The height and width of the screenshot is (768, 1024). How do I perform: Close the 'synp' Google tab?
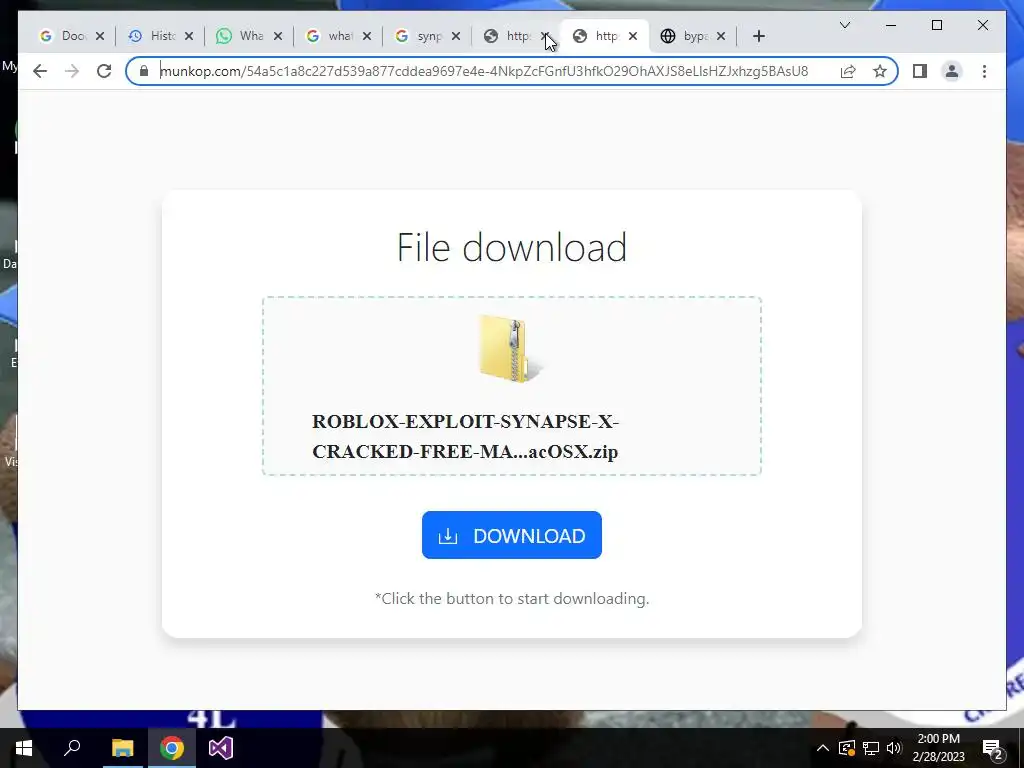coord(455,36)
